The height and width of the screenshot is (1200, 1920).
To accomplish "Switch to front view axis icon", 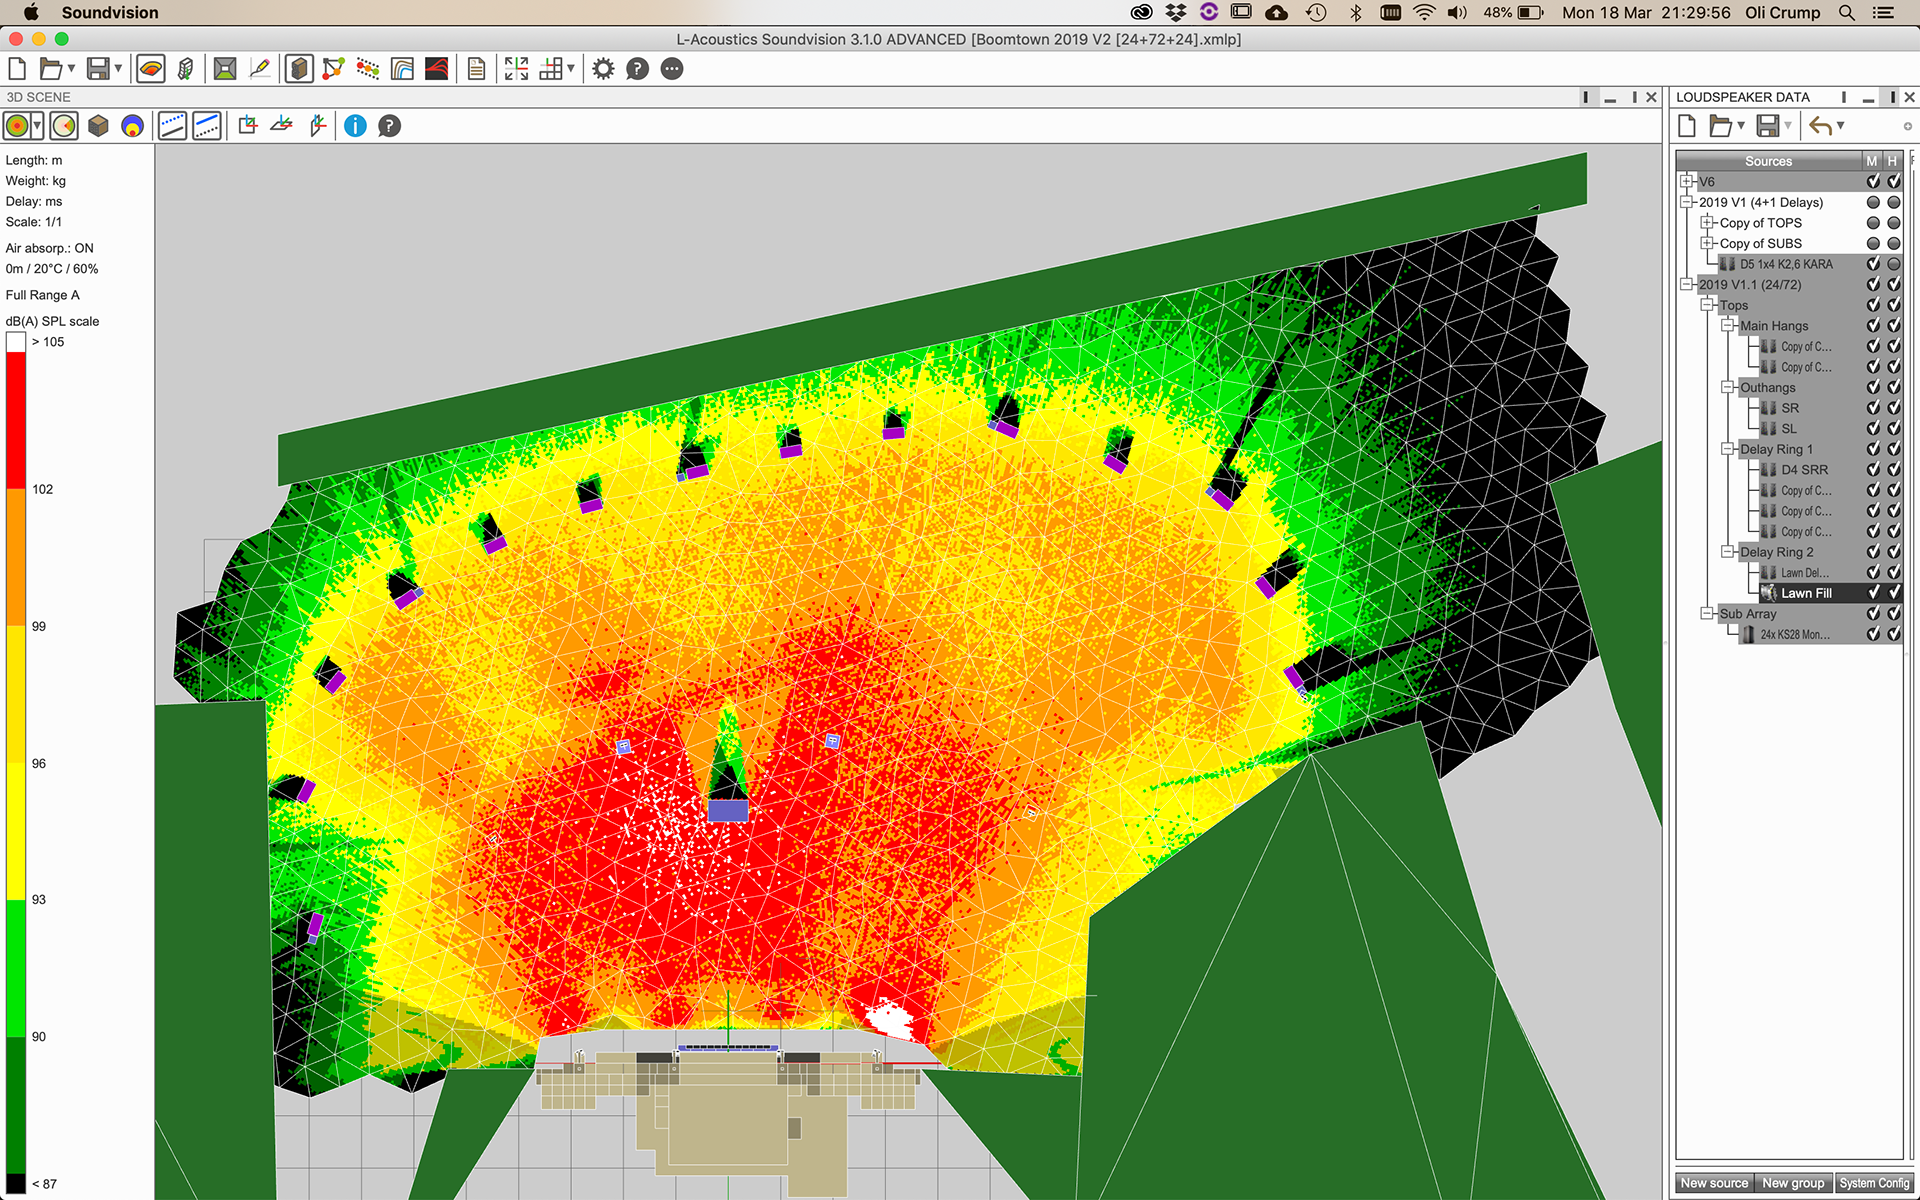I will click(248, 125).
